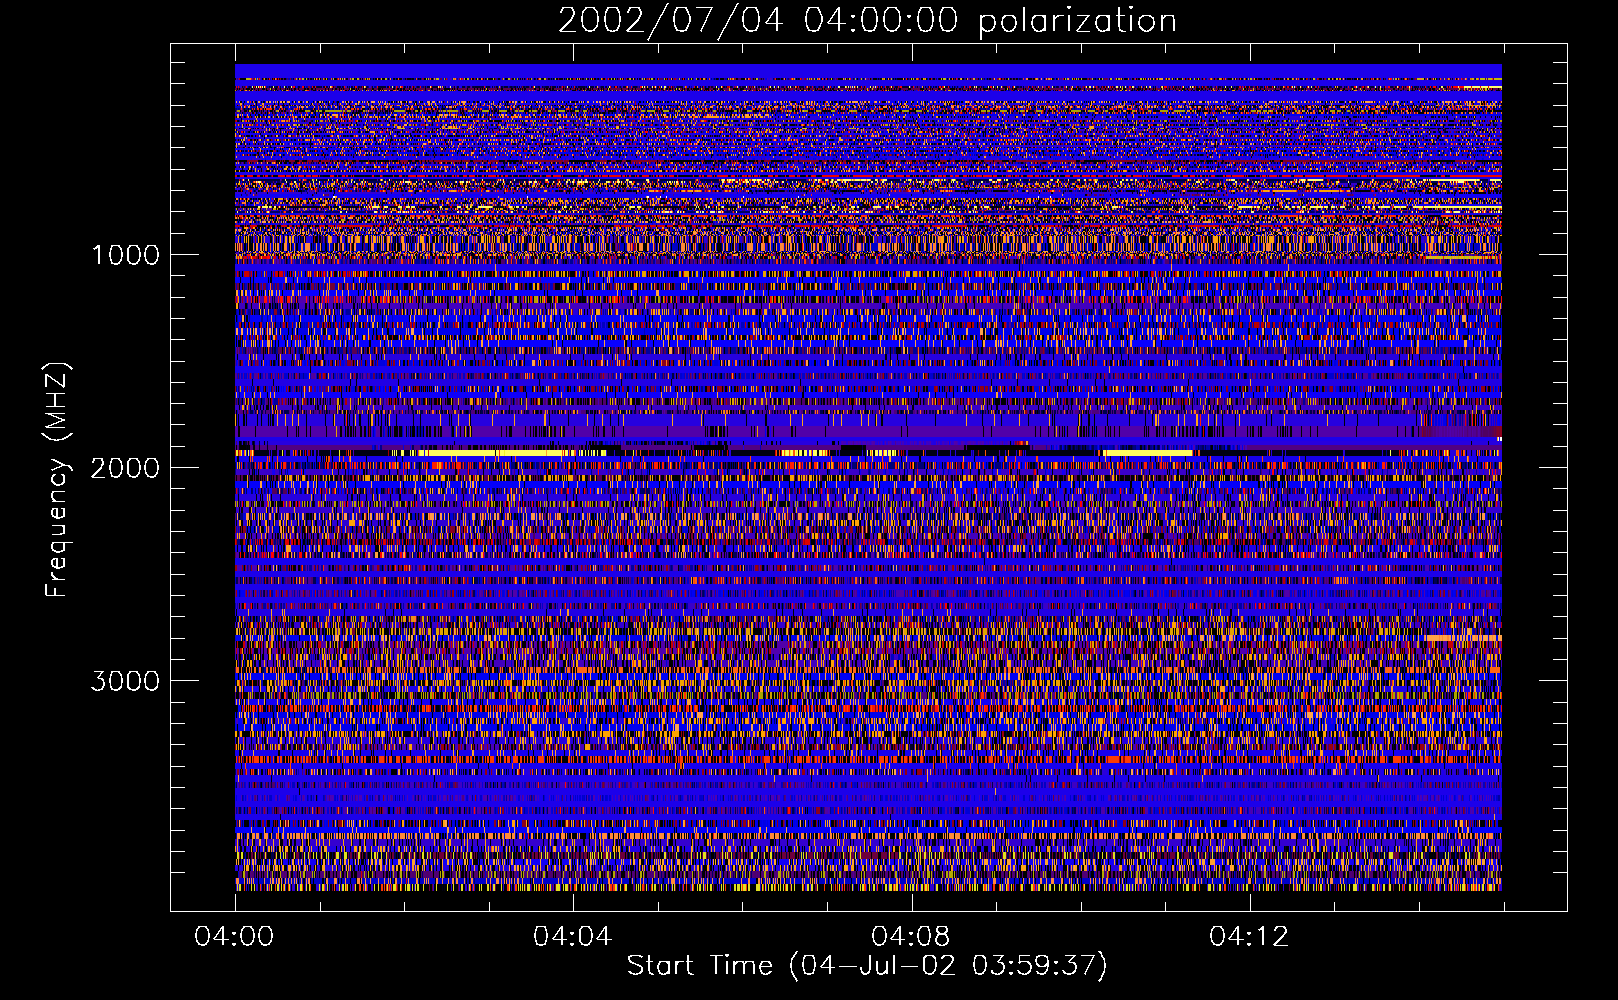Click the '04:12' time tick label

point(1248,937)
